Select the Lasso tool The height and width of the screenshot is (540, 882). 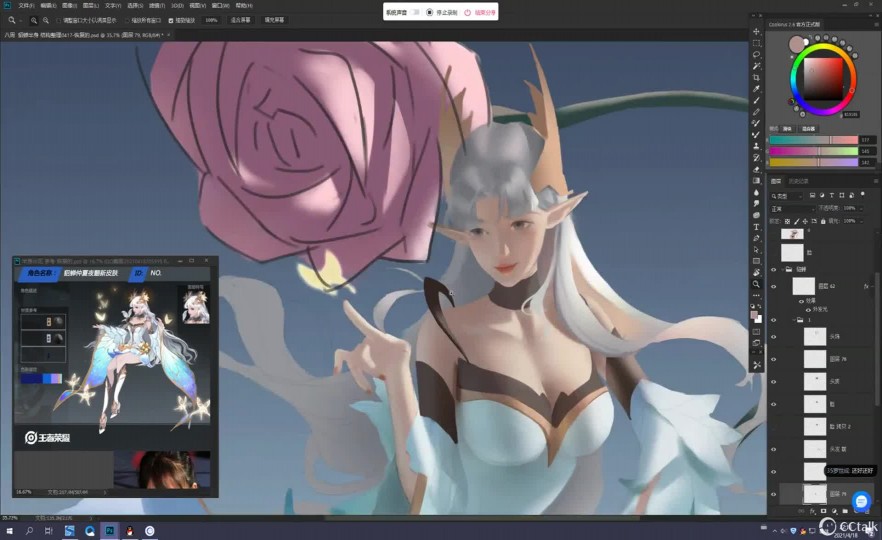point(757,55)
